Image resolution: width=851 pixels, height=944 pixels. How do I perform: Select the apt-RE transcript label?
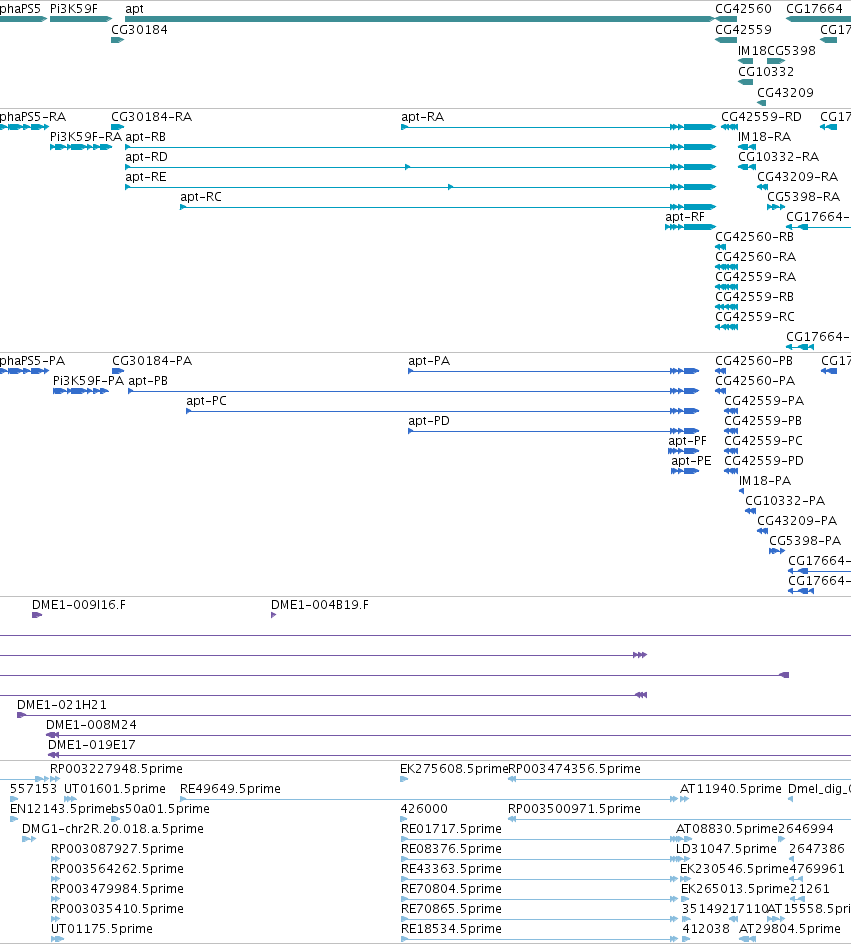pyautogui.click(x=146, y=176)
